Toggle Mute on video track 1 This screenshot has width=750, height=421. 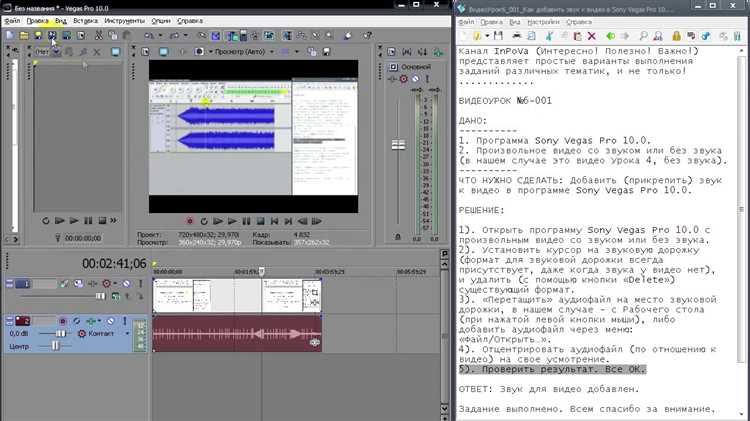[x=126, y=284]
